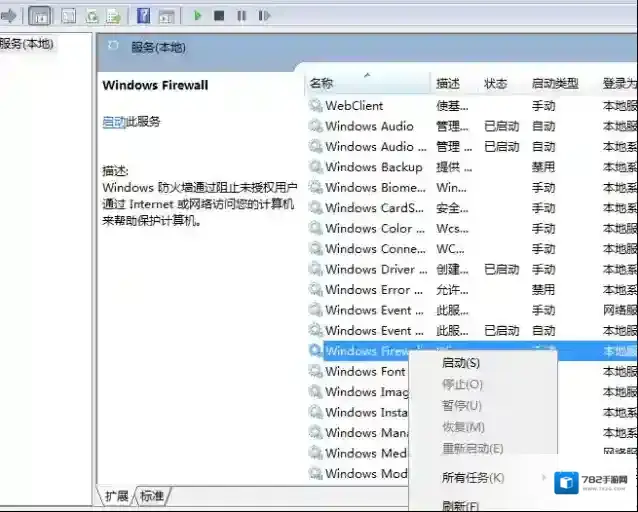Click the forward arrow navigation icon
638x512 pixels.
click(x=10, y=15)
